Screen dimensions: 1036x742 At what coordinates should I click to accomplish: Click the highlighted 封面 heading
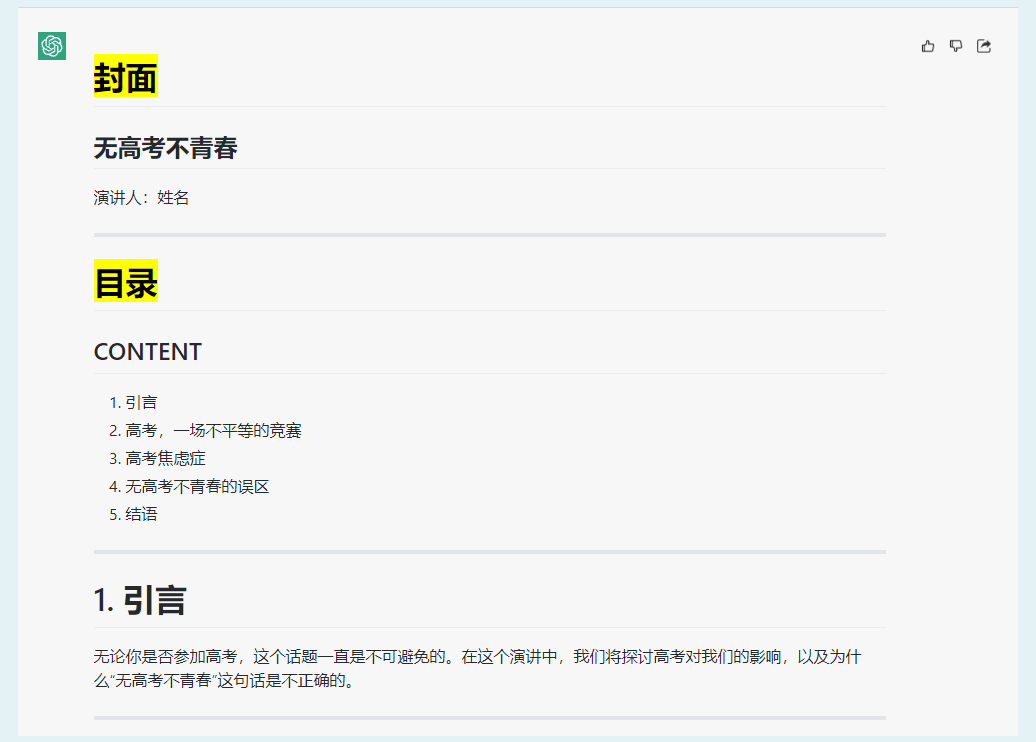point(125,76)
